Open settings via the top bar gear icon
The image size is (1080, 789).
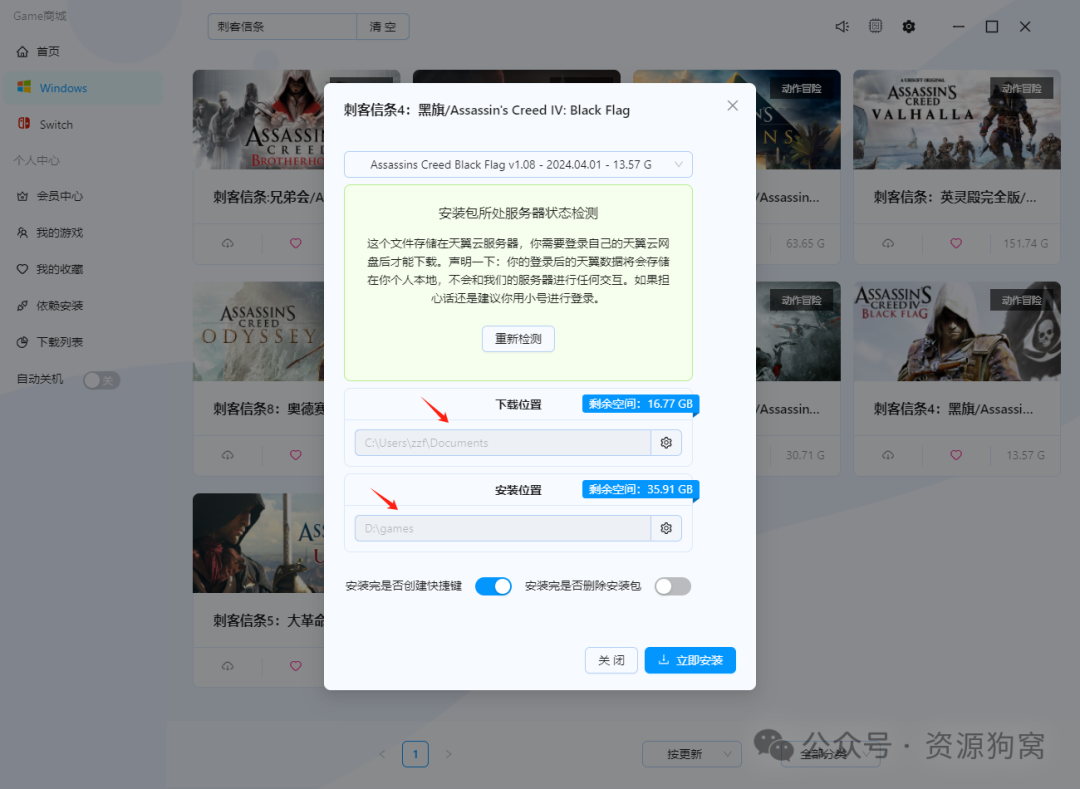(x=909, y=27)
